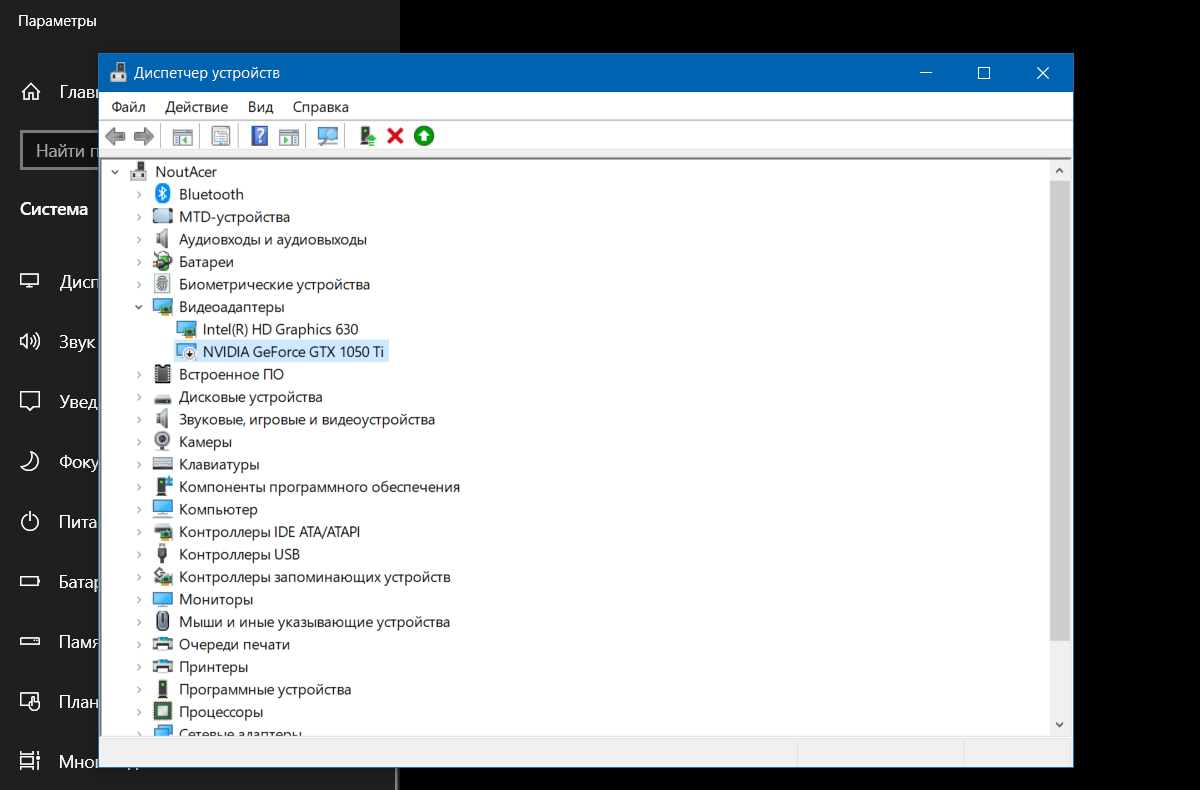Scan for hardware changes monitor icon

(328, 136)
